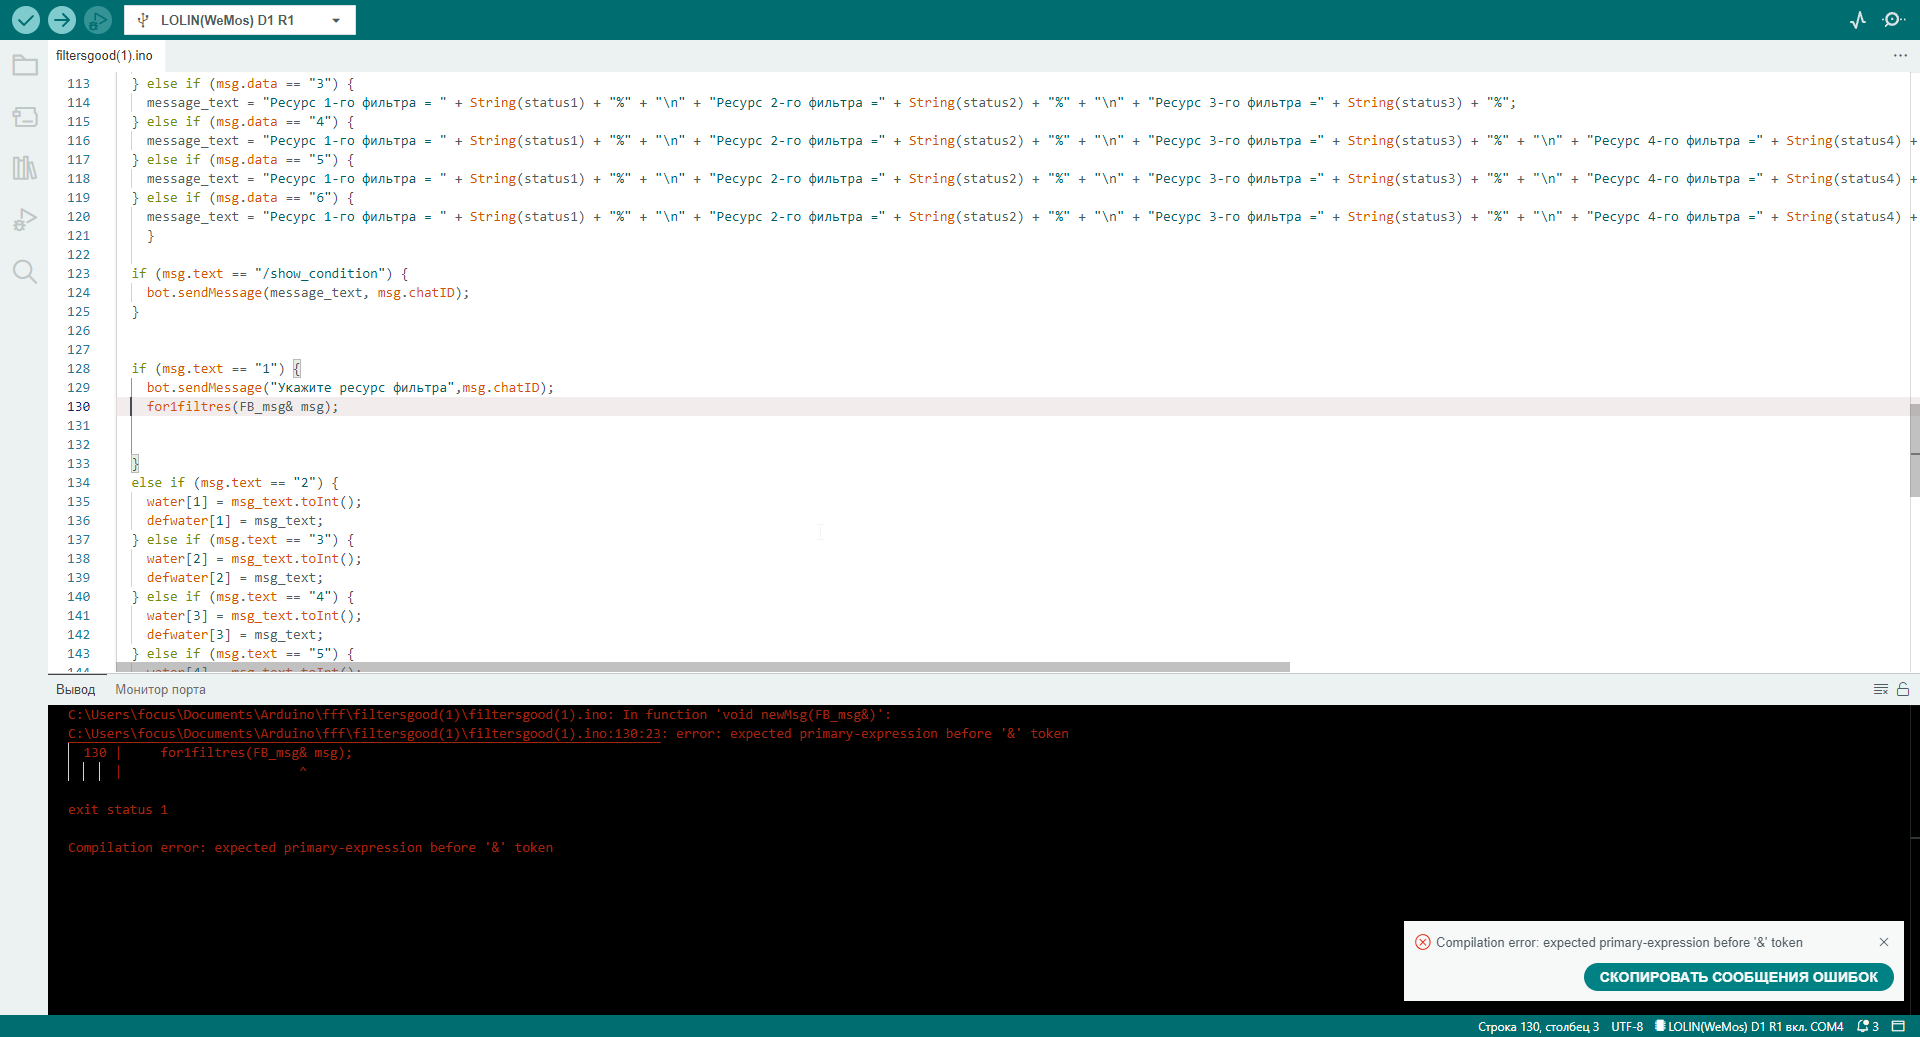
Task: Click the final red Compilation error output line
Action: [x=310, y=848]
